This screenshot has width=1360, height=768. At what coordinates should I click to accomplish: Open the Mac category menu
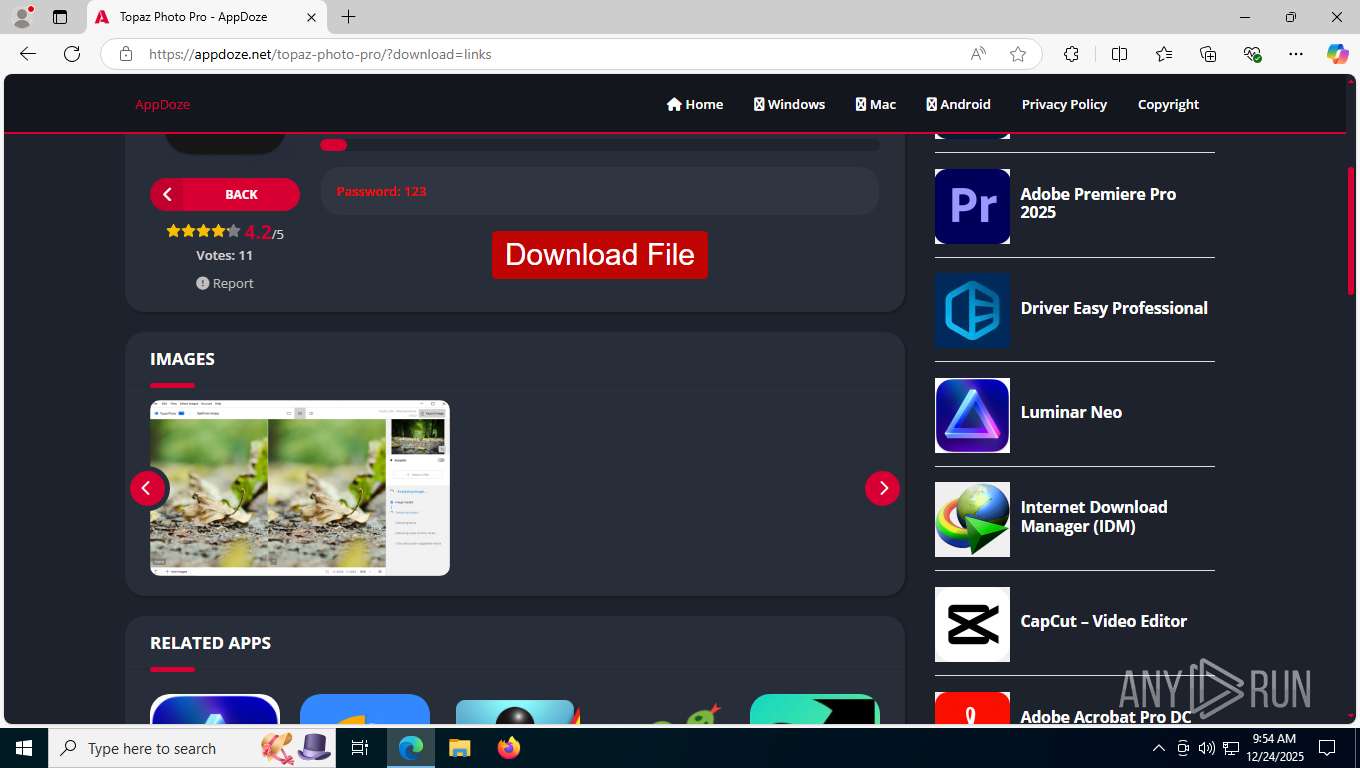tap(876, 104)
